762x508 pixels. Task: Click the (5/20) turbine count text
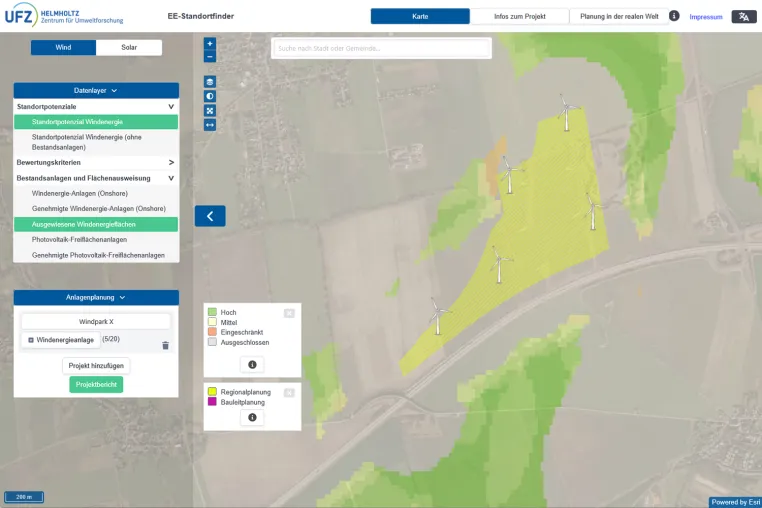(111, 339)
